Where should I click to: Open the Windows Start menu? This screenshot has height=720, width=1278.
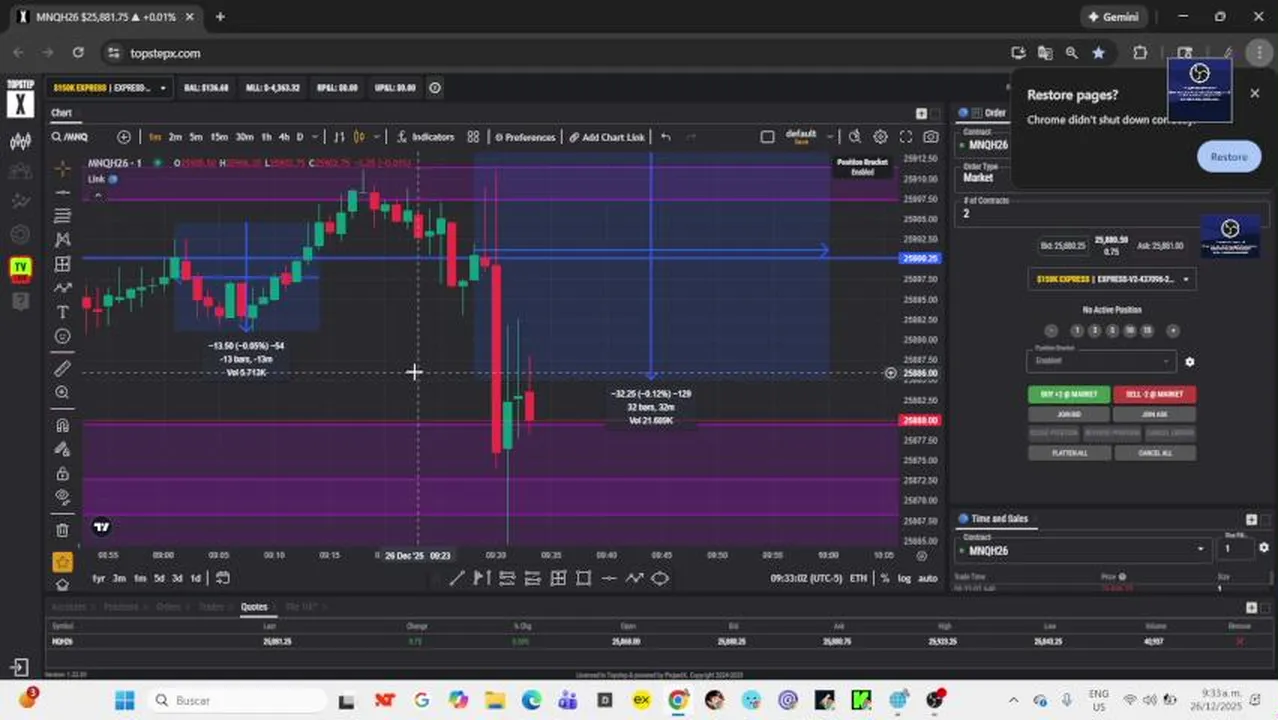coord(124,700)
